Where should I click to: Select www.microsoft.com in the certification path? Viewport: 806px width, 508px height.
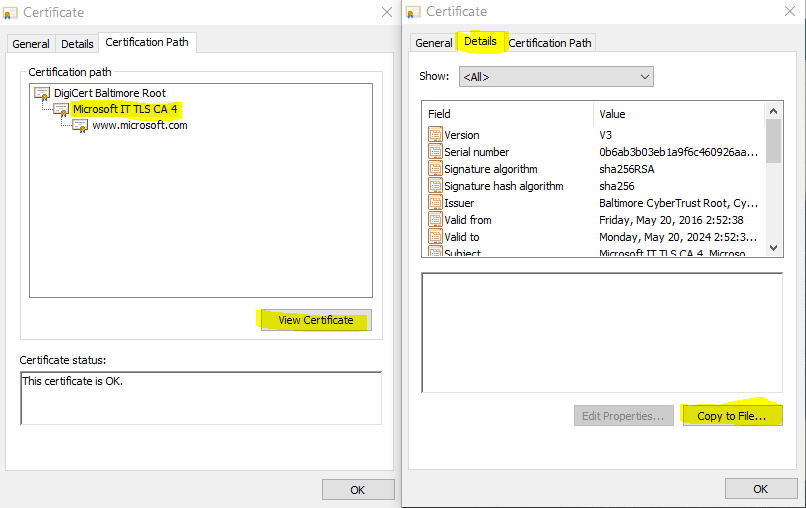[139, 125]
